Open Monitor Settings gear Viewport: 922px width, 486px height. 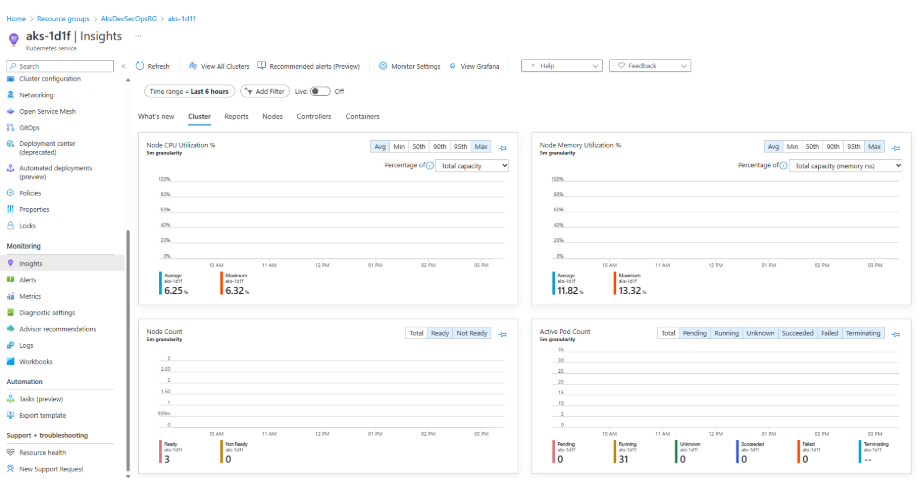coord(383,66)
